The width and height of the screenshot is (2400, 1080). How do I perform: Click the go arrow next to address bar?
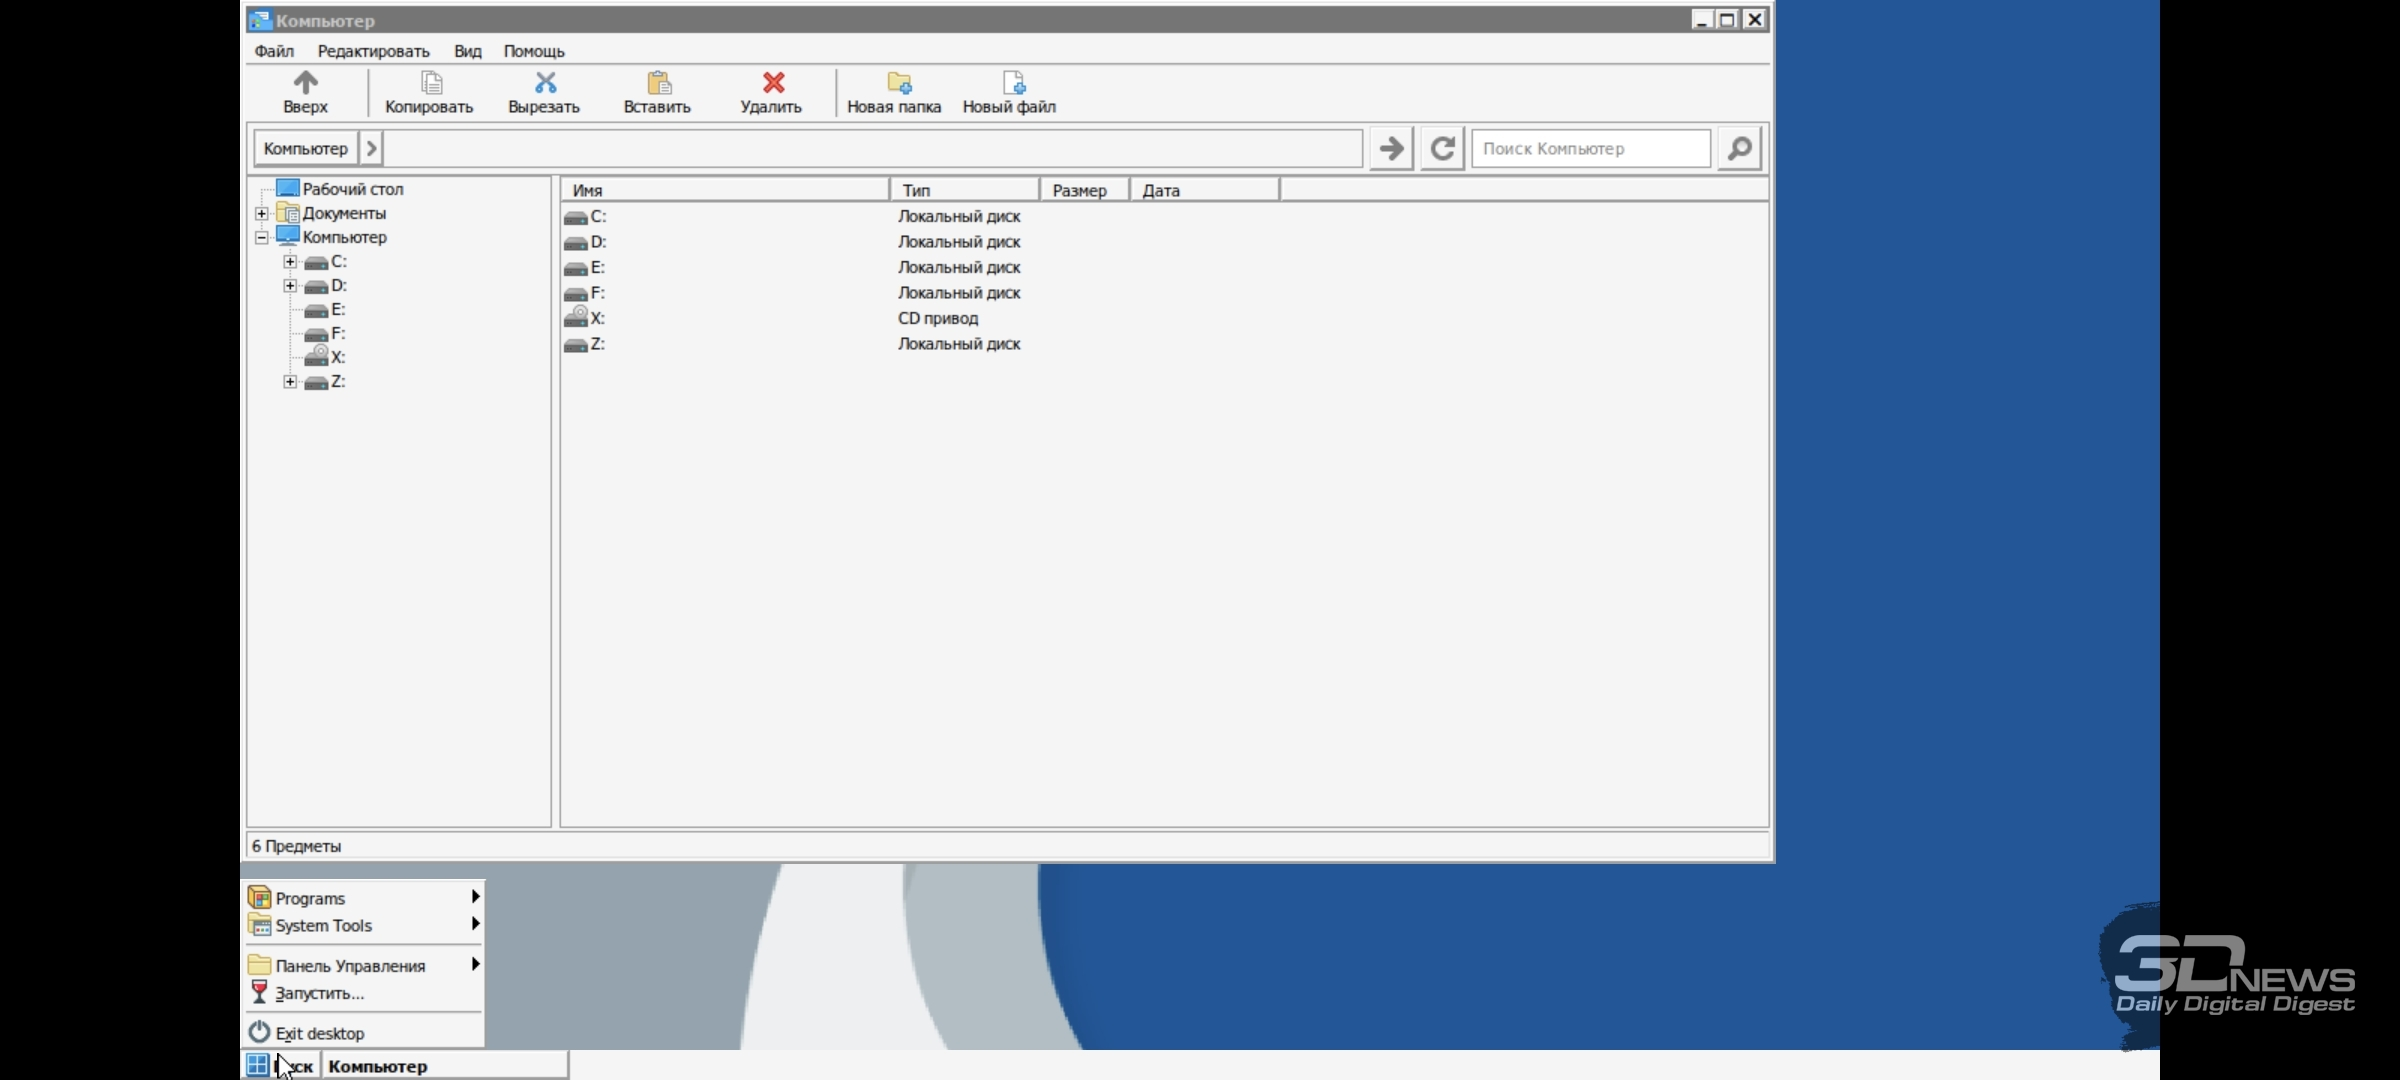point(1390,149)
